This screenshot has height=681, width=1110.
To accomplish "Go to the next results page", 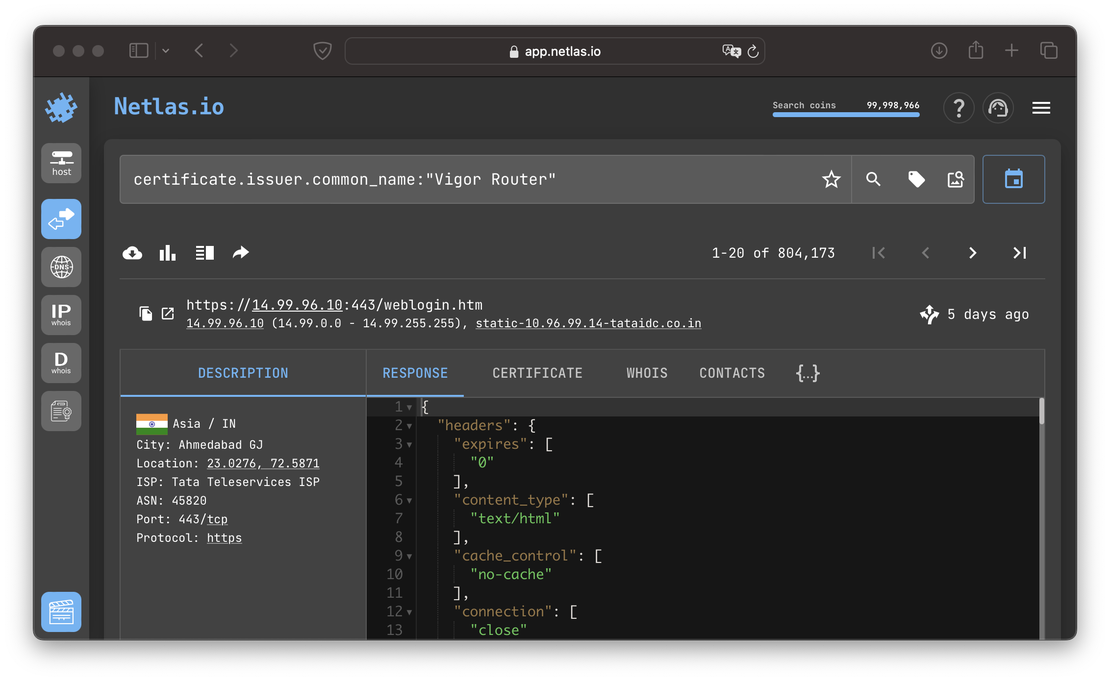I will point(972,253).
